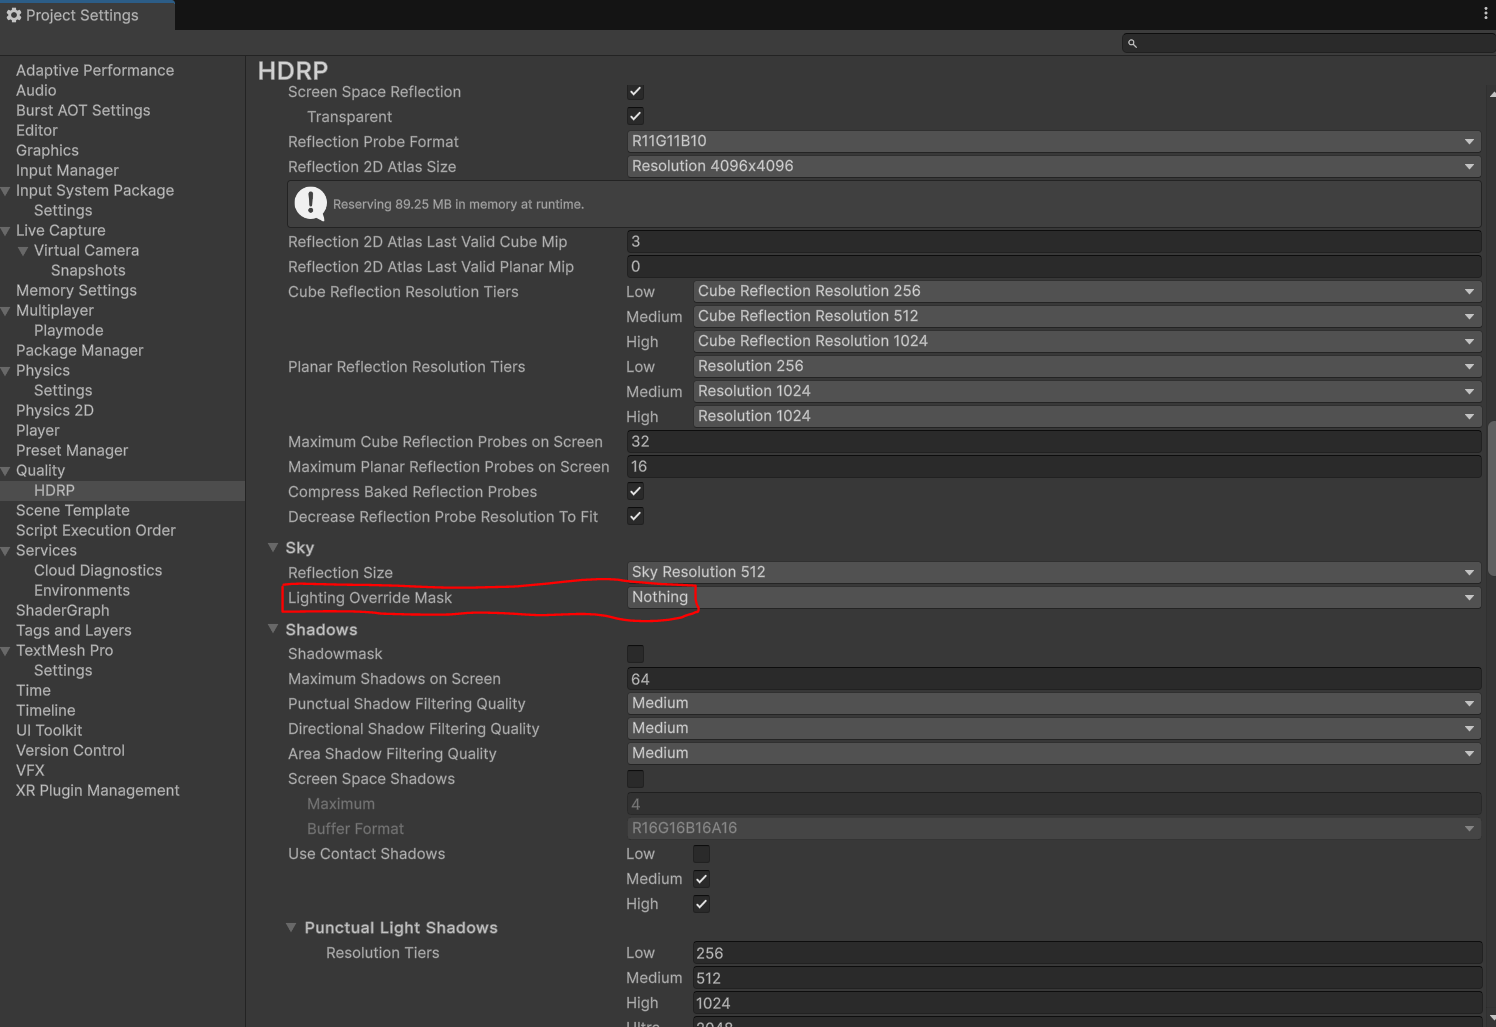
Task: Uncheck Use Contact Shadows for High
Action: pos(701,903)
